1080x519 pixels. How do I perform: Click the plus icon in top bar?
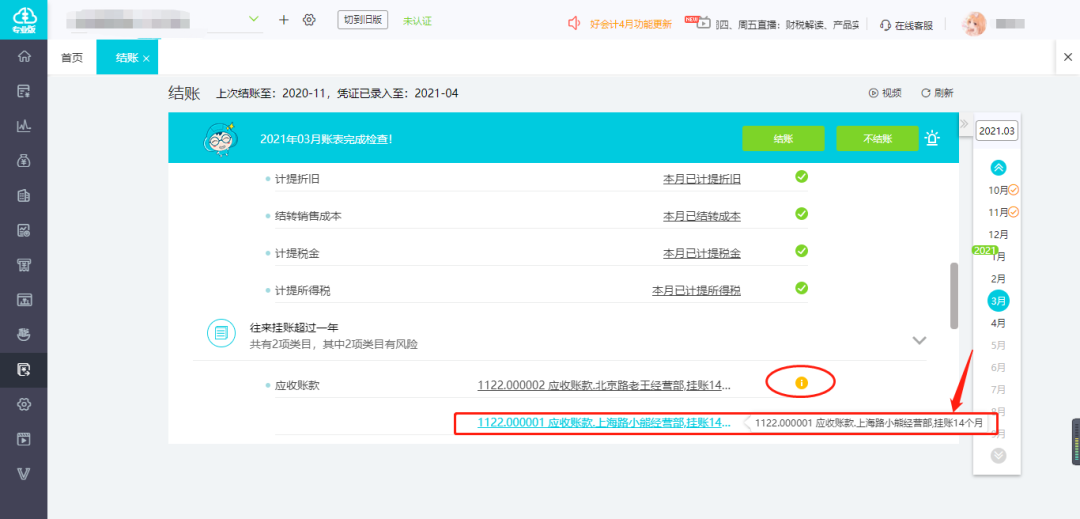point(284,20)
